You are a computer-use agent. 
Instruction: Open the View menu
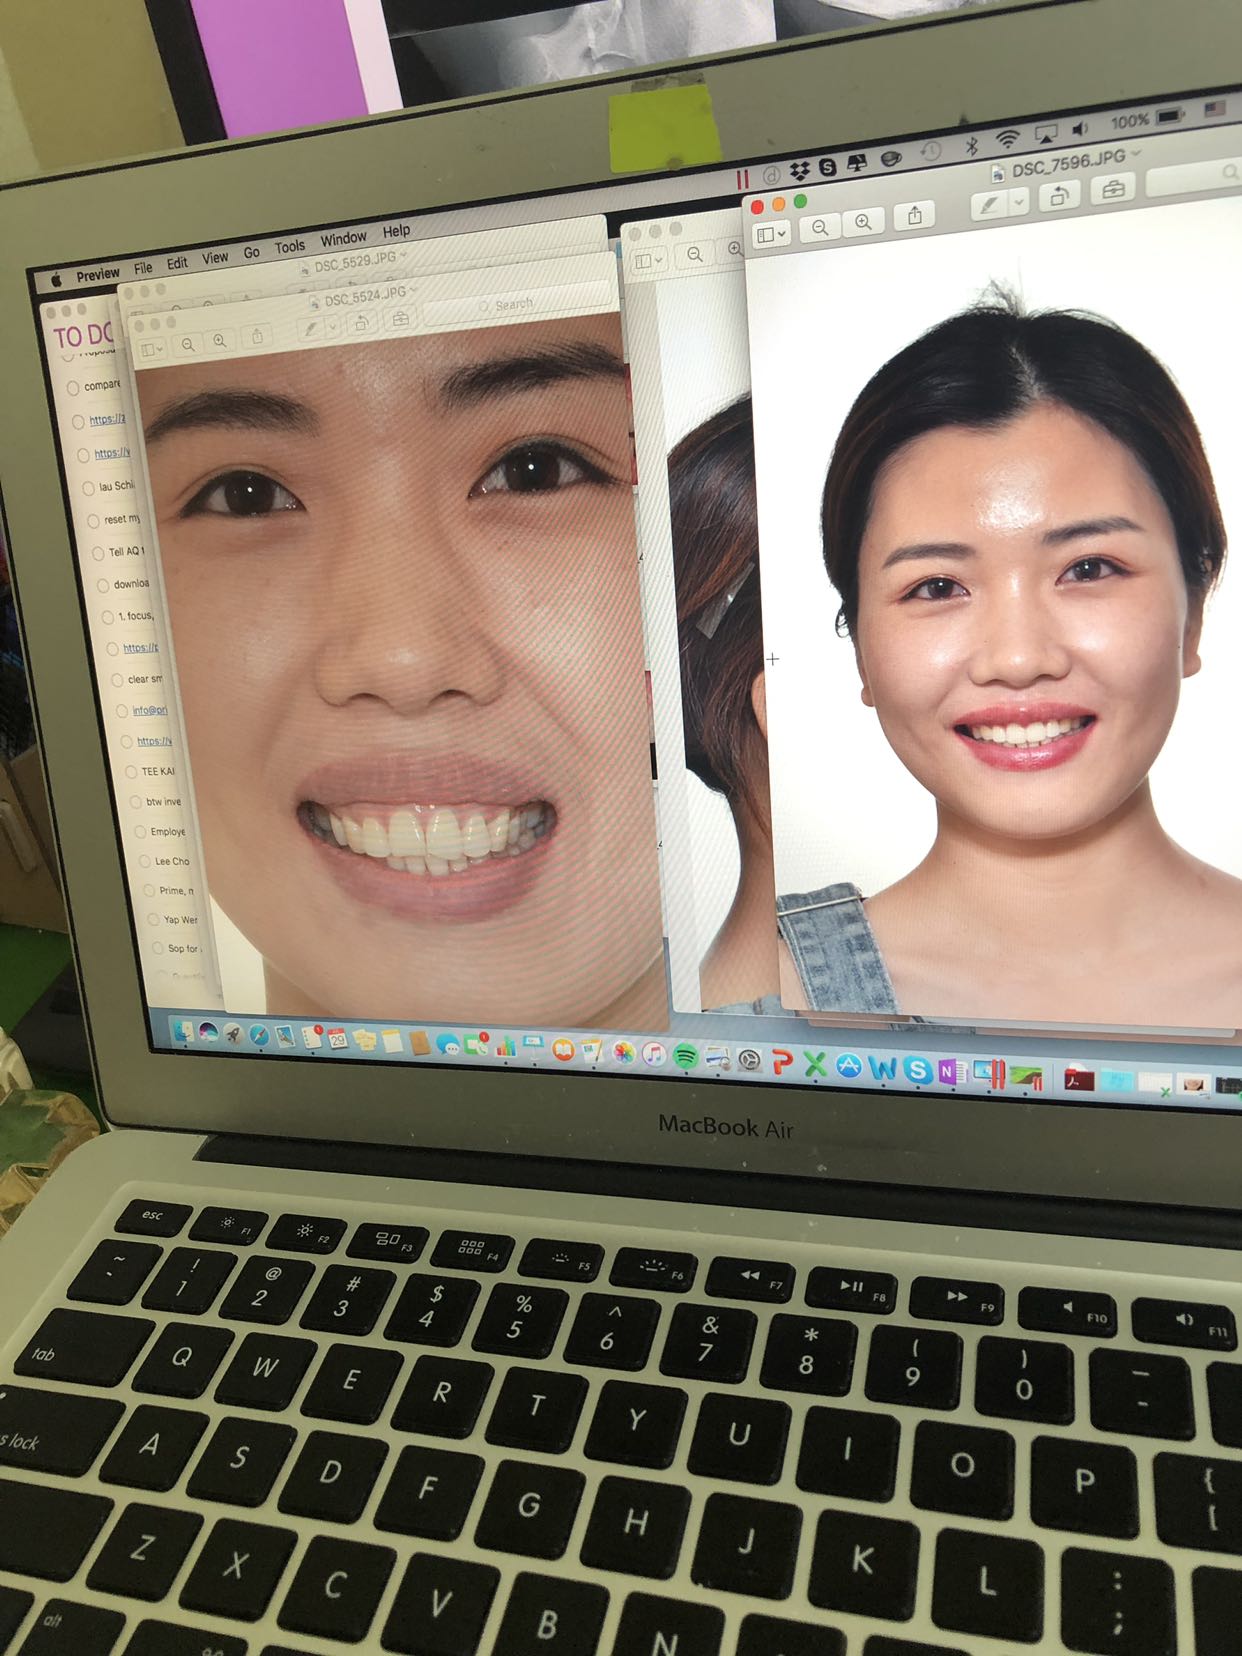click(215, 258)
